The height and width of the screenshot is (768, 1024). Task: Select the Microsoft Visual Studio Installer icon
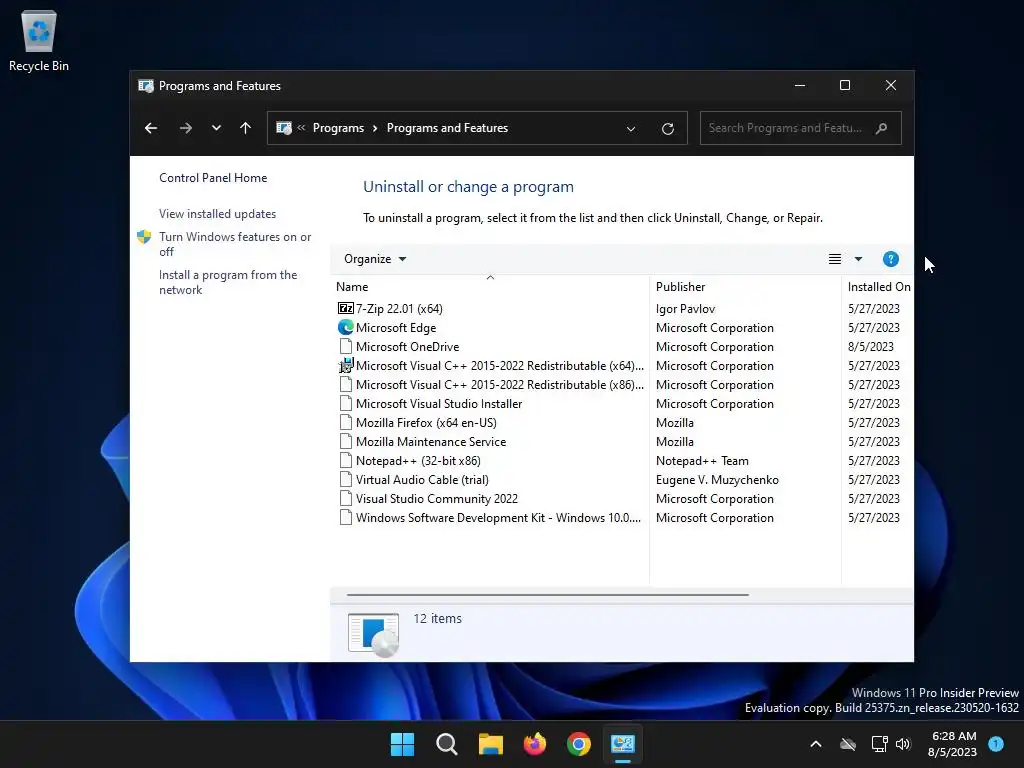coord(345,404)
